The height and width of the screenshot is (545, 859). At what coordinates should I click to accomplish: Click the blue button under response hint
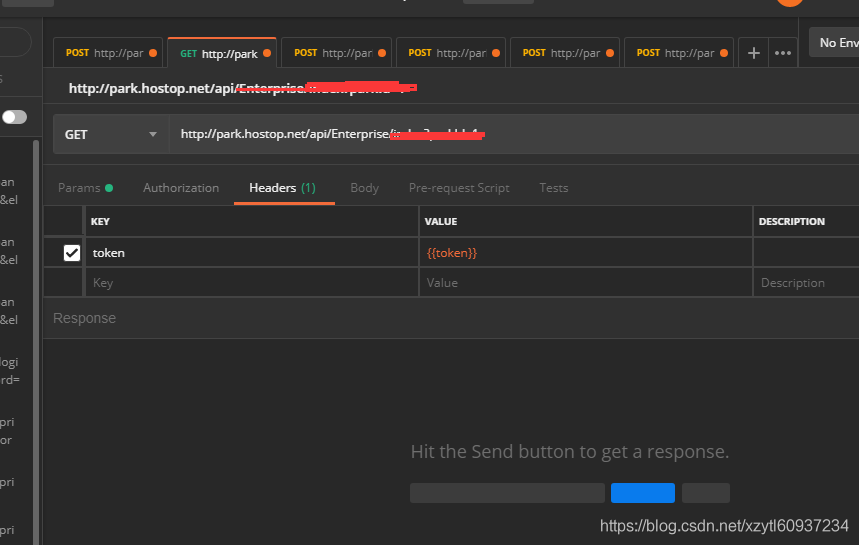coord(643,493)
